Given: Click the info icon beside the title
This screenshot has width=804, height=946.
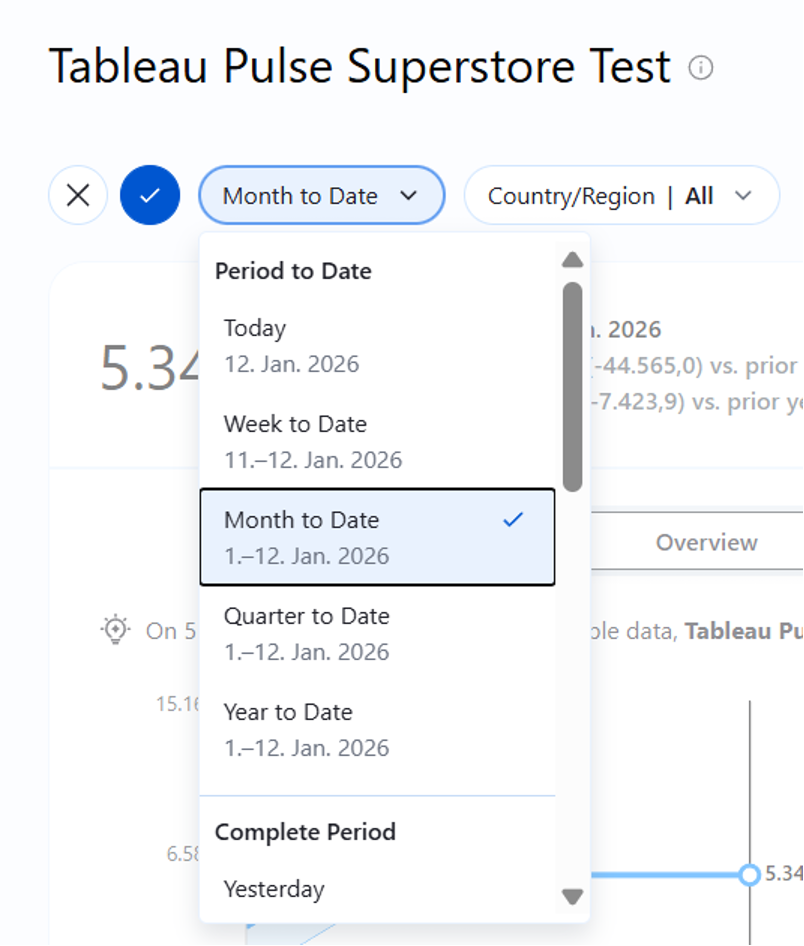Looking at the screenshot, I should [x=701, y=68].
